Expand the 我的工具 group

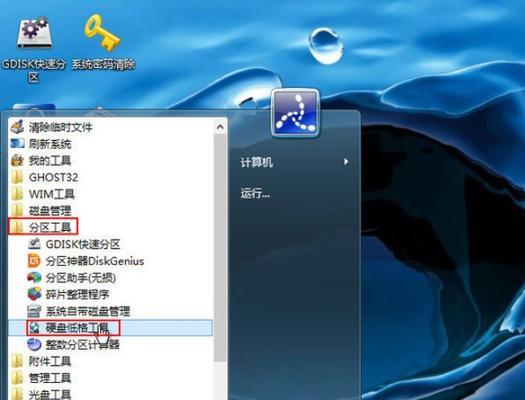click(50, 161)
